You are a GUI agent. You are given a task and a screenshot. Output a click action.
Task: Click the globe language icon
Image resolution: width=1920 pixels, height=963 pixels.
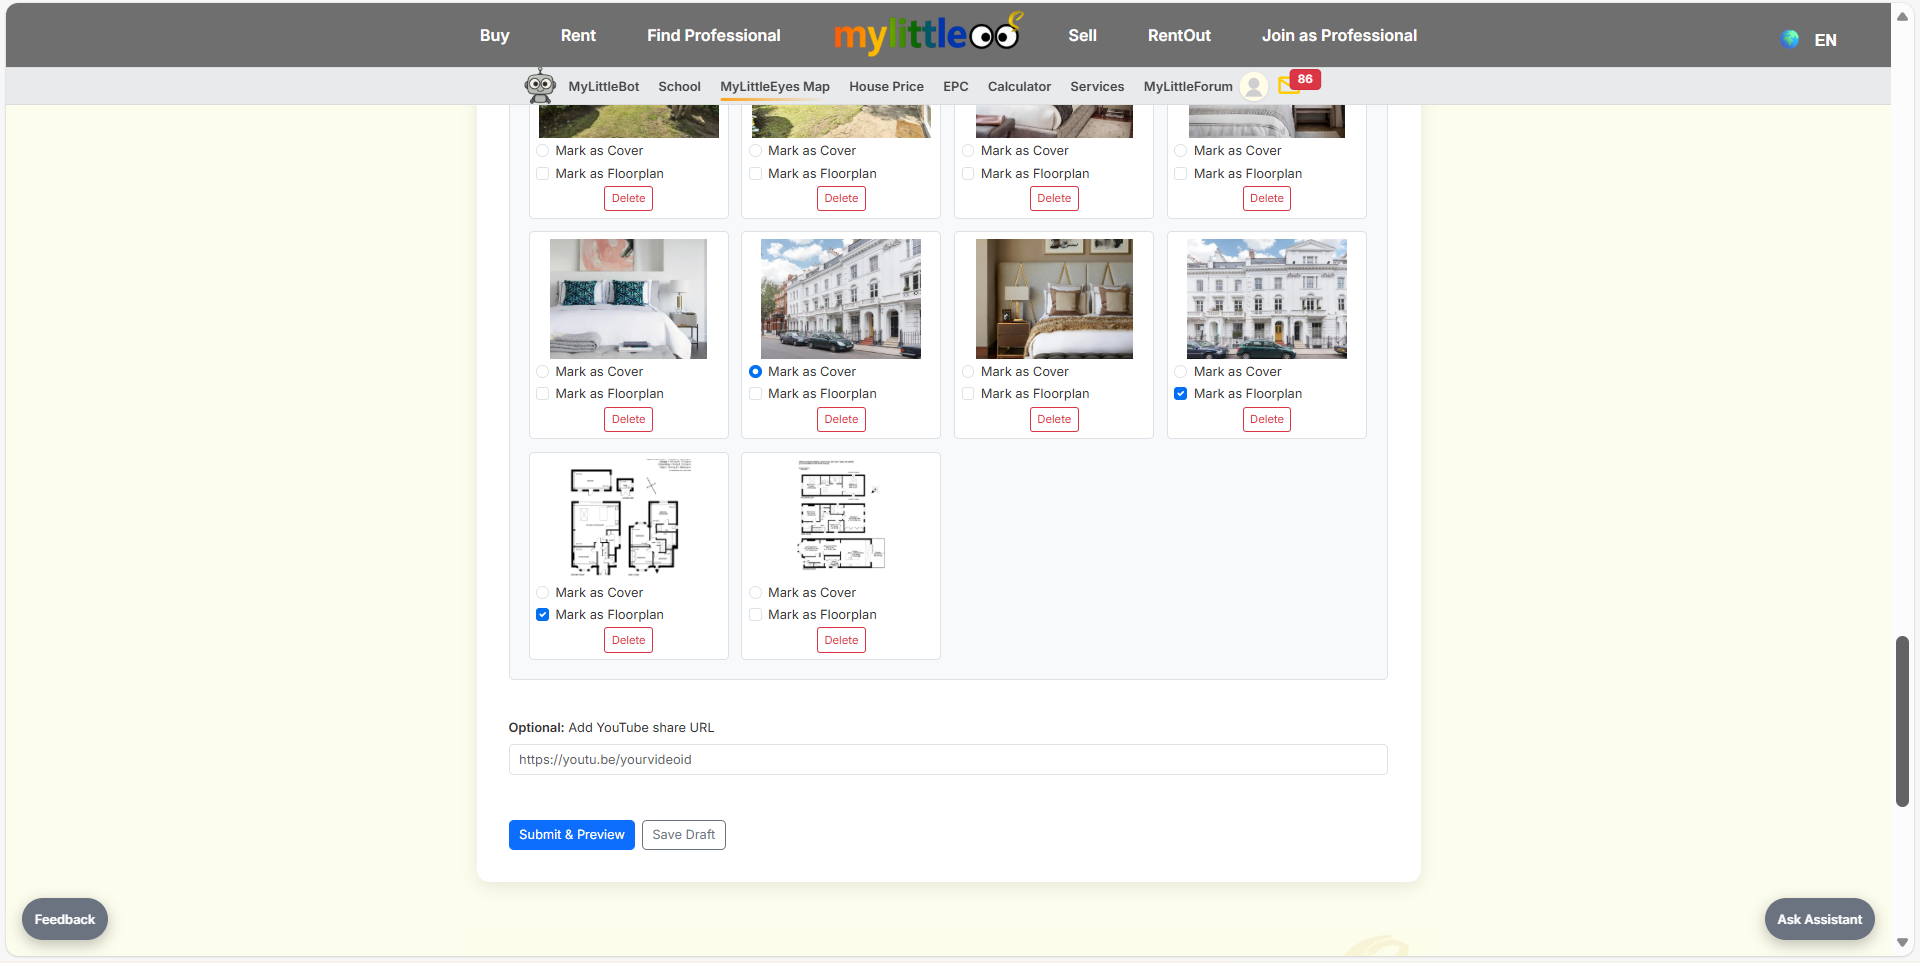[1790, 39]
